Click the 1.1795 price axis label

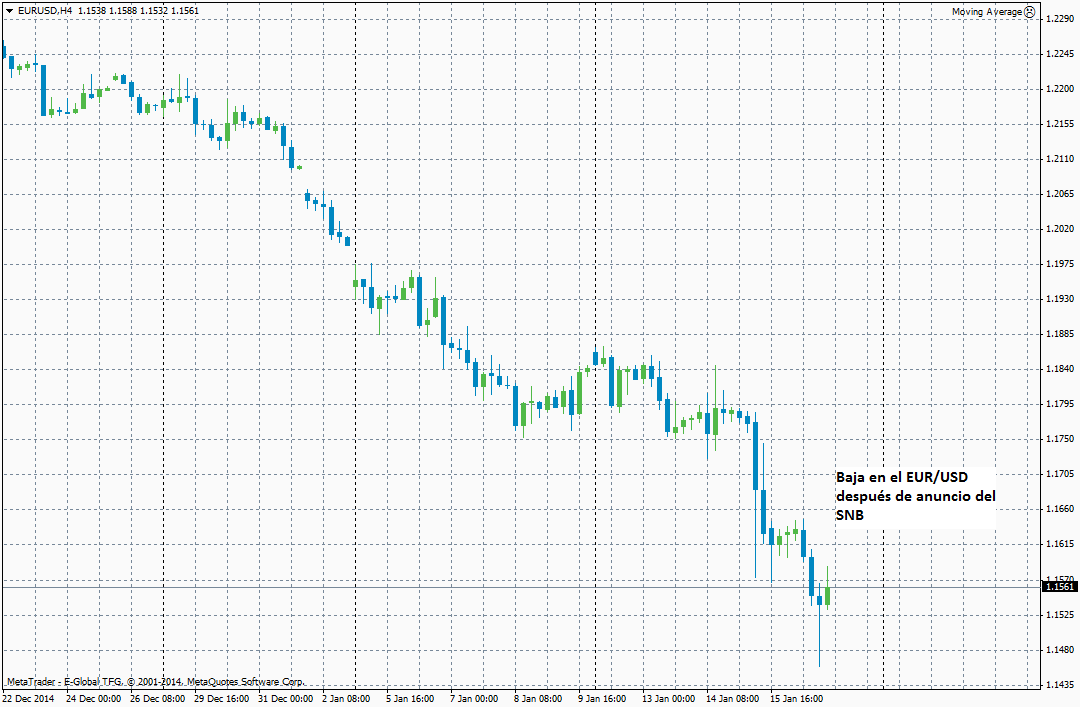1059,404
